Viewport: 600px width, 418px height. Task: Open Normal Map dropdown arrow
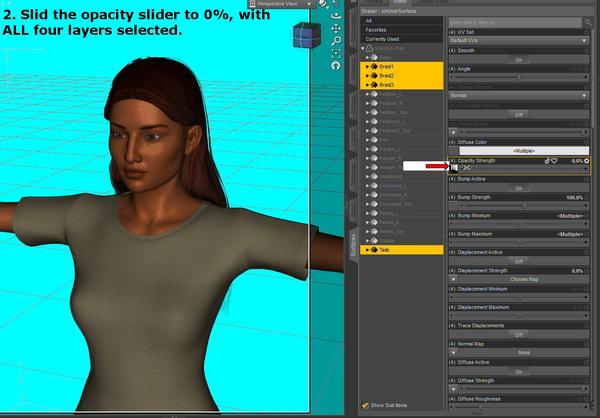pyautogui.click(x=453, y=353)
